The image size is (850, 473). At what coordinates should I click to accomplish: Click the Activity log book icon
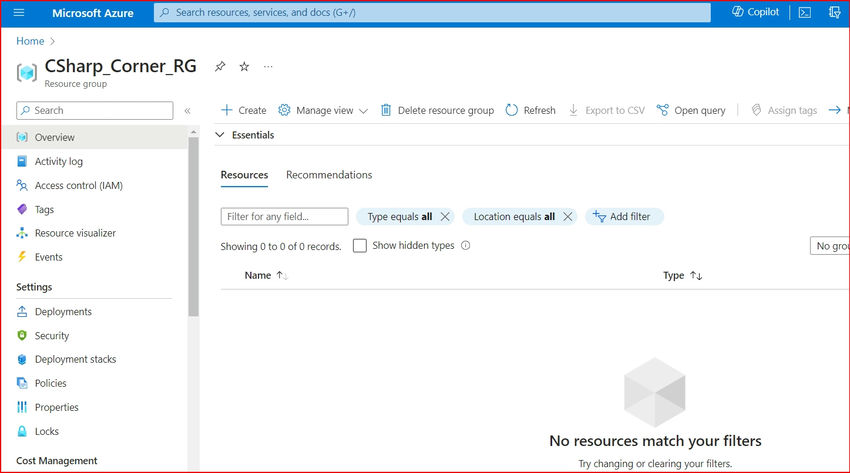pos(22,161)
